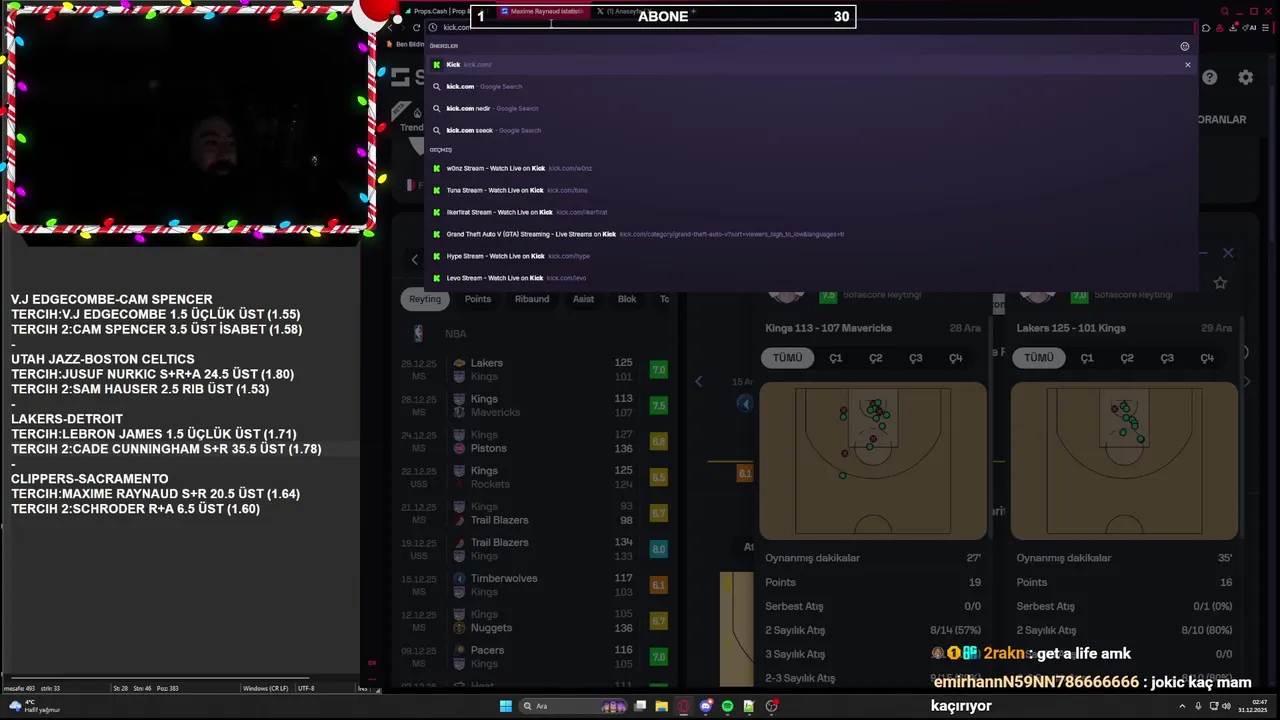This screenshot has width=1280, height=720.
Task: Open Task View from the taskbar
Action: tap(640, 706)
